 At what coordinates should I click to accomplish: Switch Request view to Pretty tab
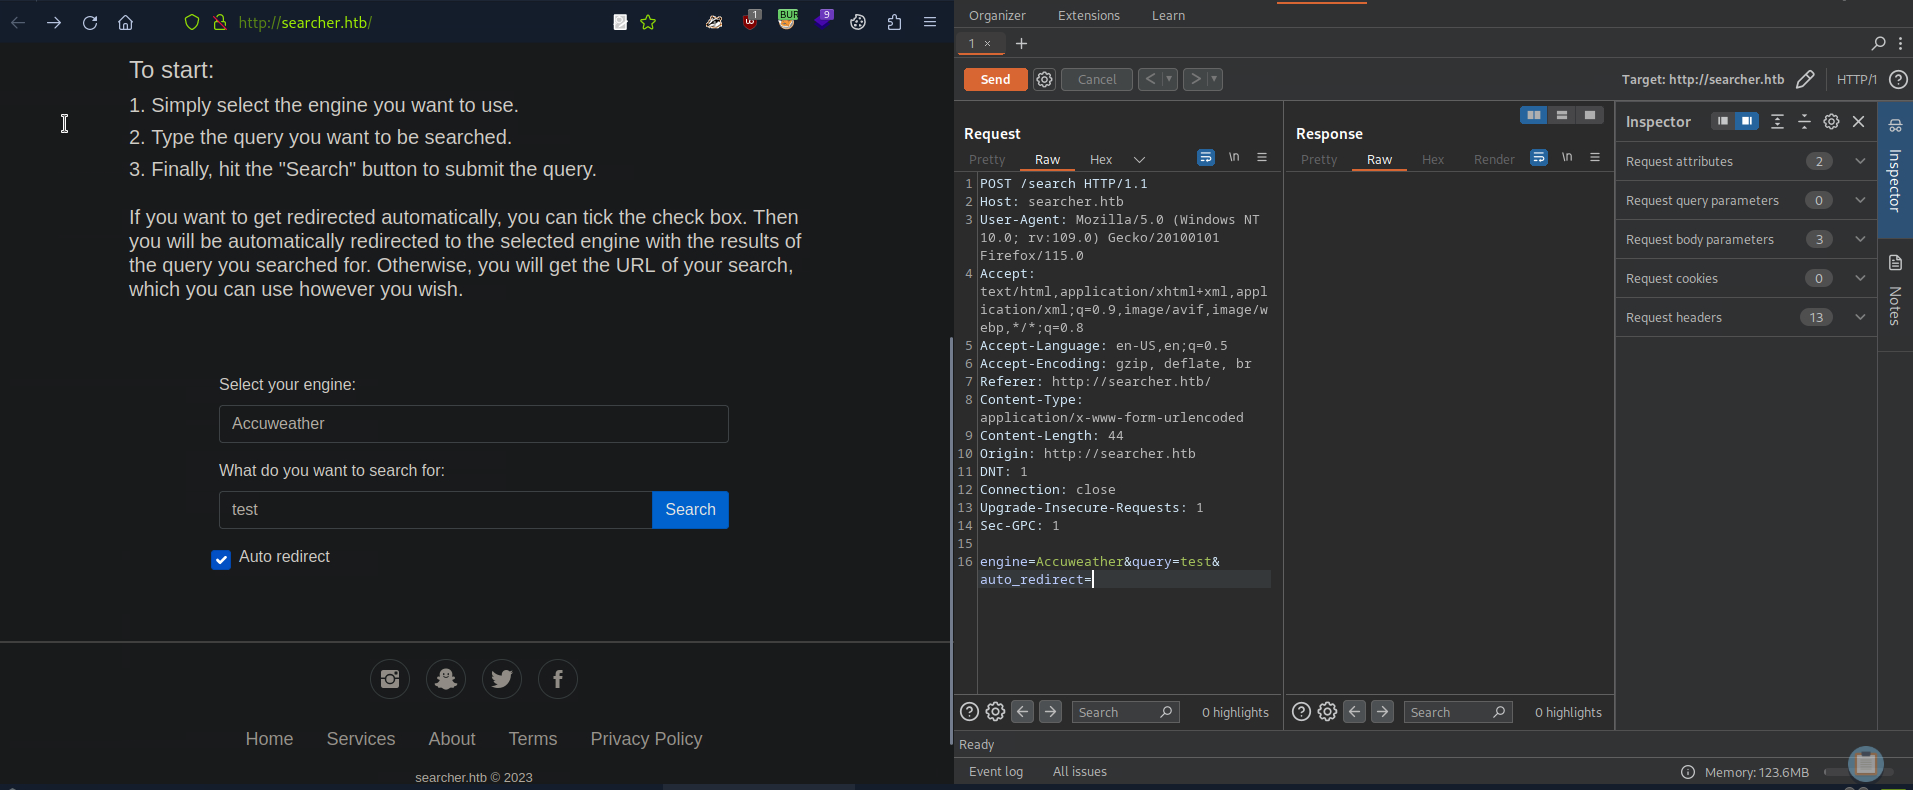pos(987,160)
